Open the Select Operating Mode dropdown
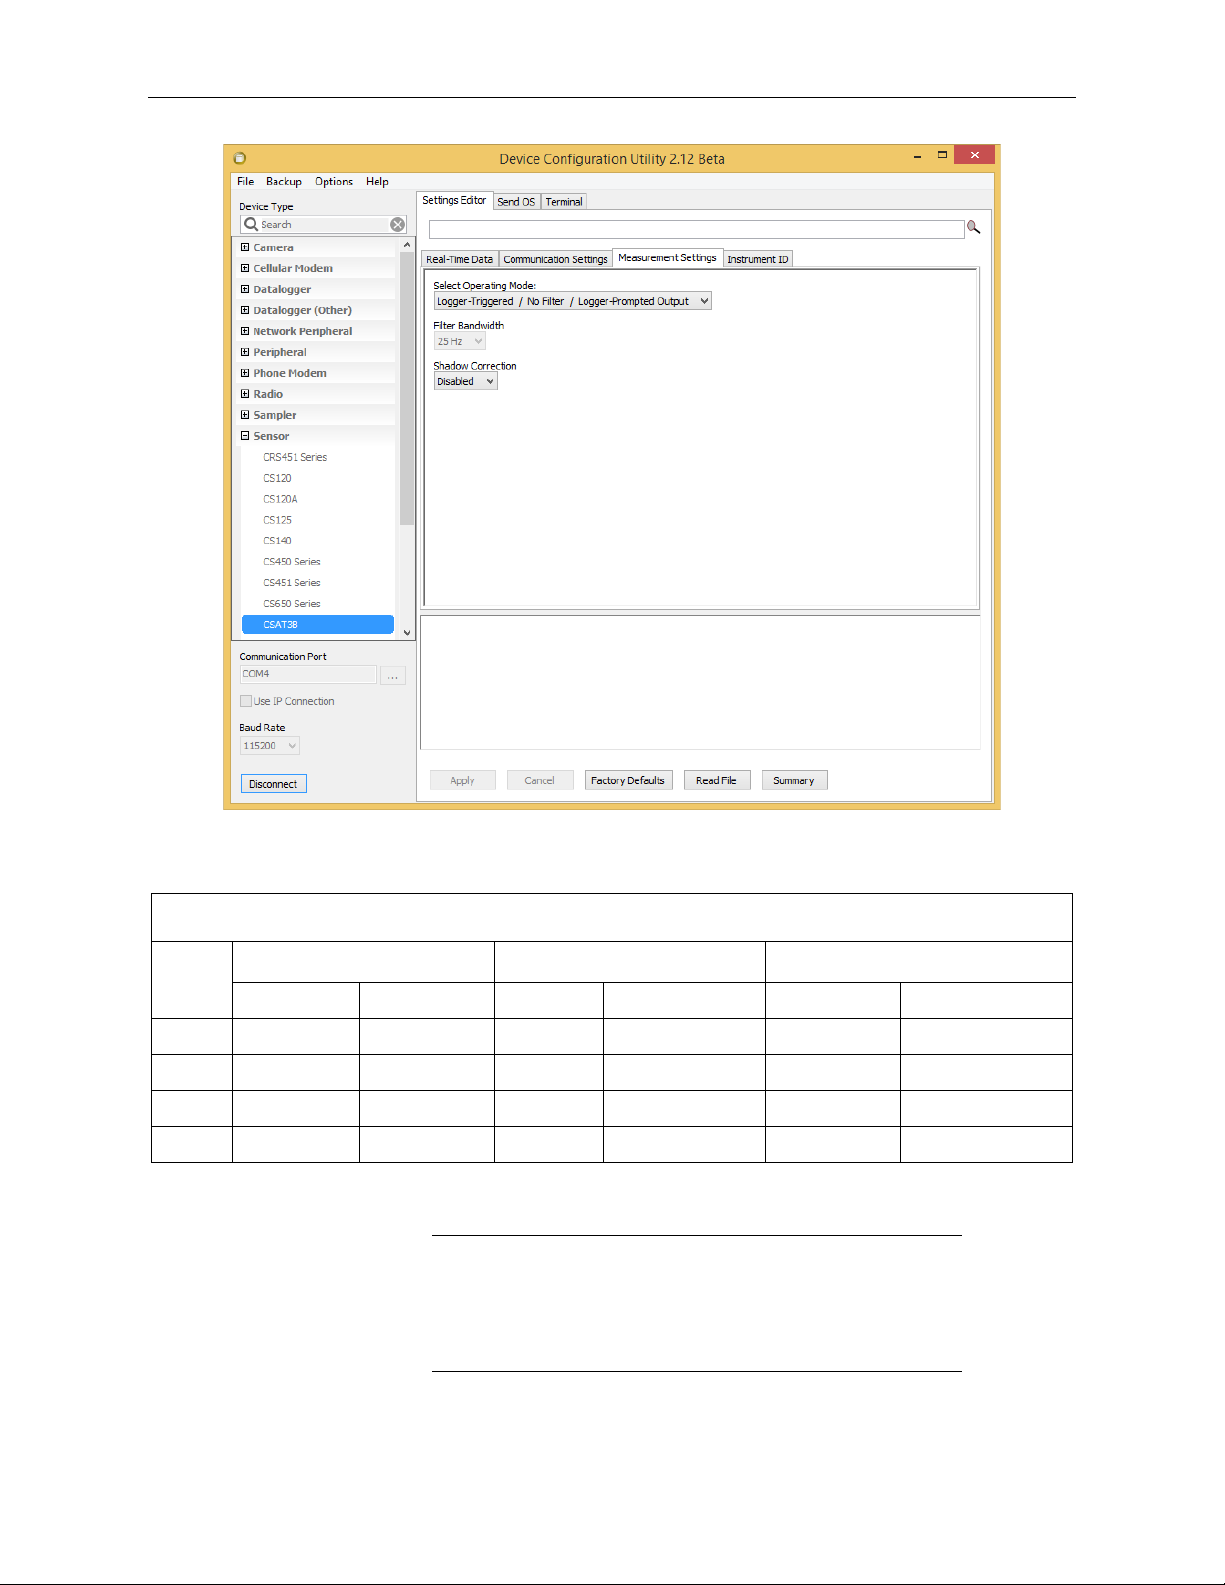The width and height of the screenshot is (1225, 1585). [x=572, y=301]
